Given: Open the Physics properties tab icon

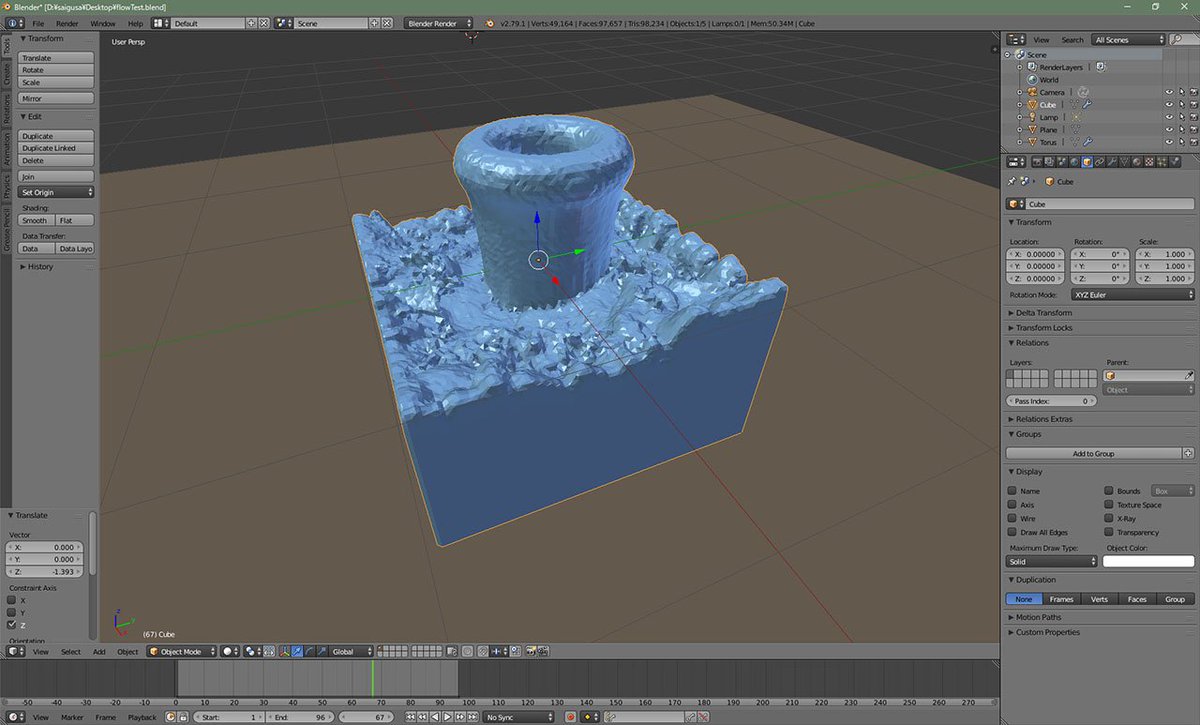Looking at the screenshot, I should tap(1173, 161).
